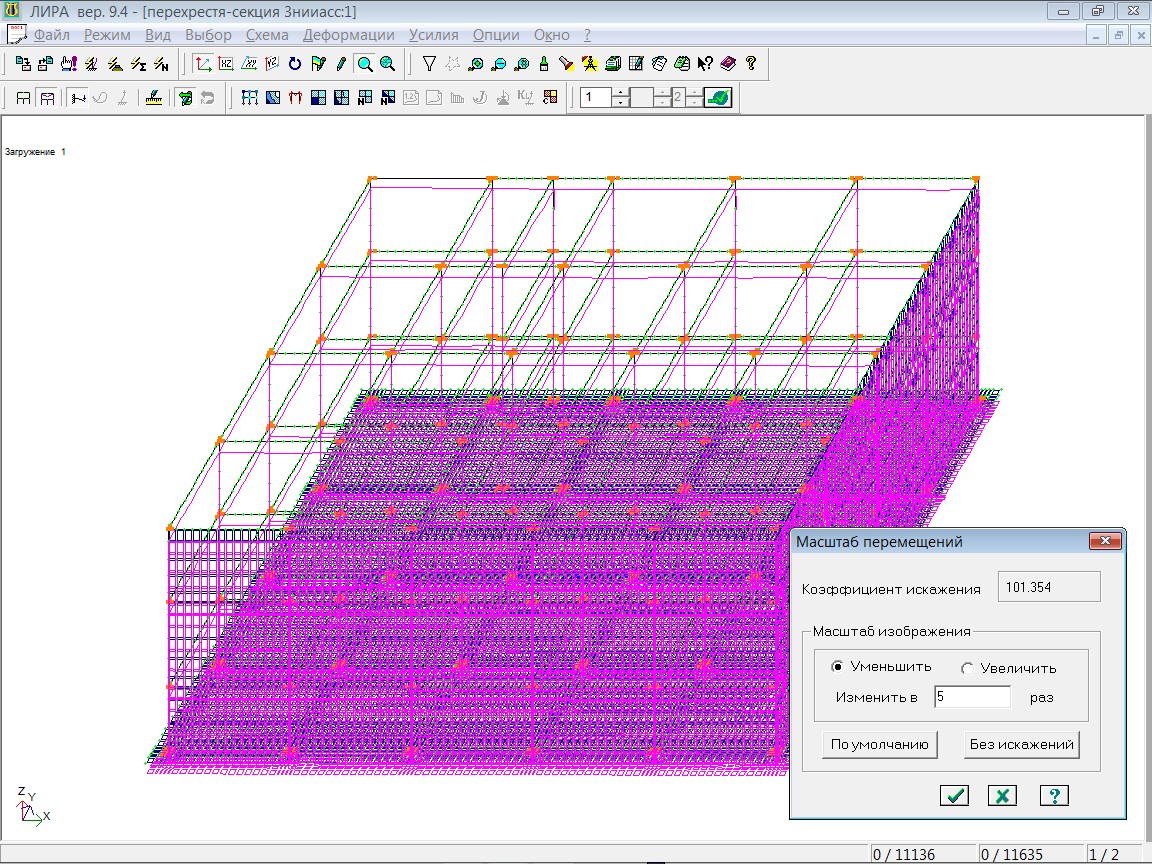
Task: Click the flashlight icon in toolbar
Action: click(566, 64)
